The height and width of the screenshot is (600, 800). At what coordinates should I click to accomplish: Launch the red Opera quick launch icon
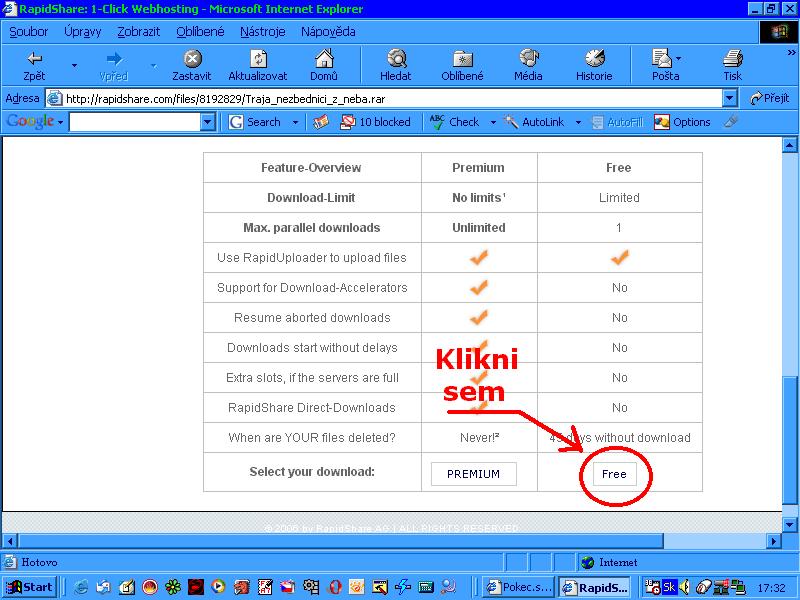335,587
